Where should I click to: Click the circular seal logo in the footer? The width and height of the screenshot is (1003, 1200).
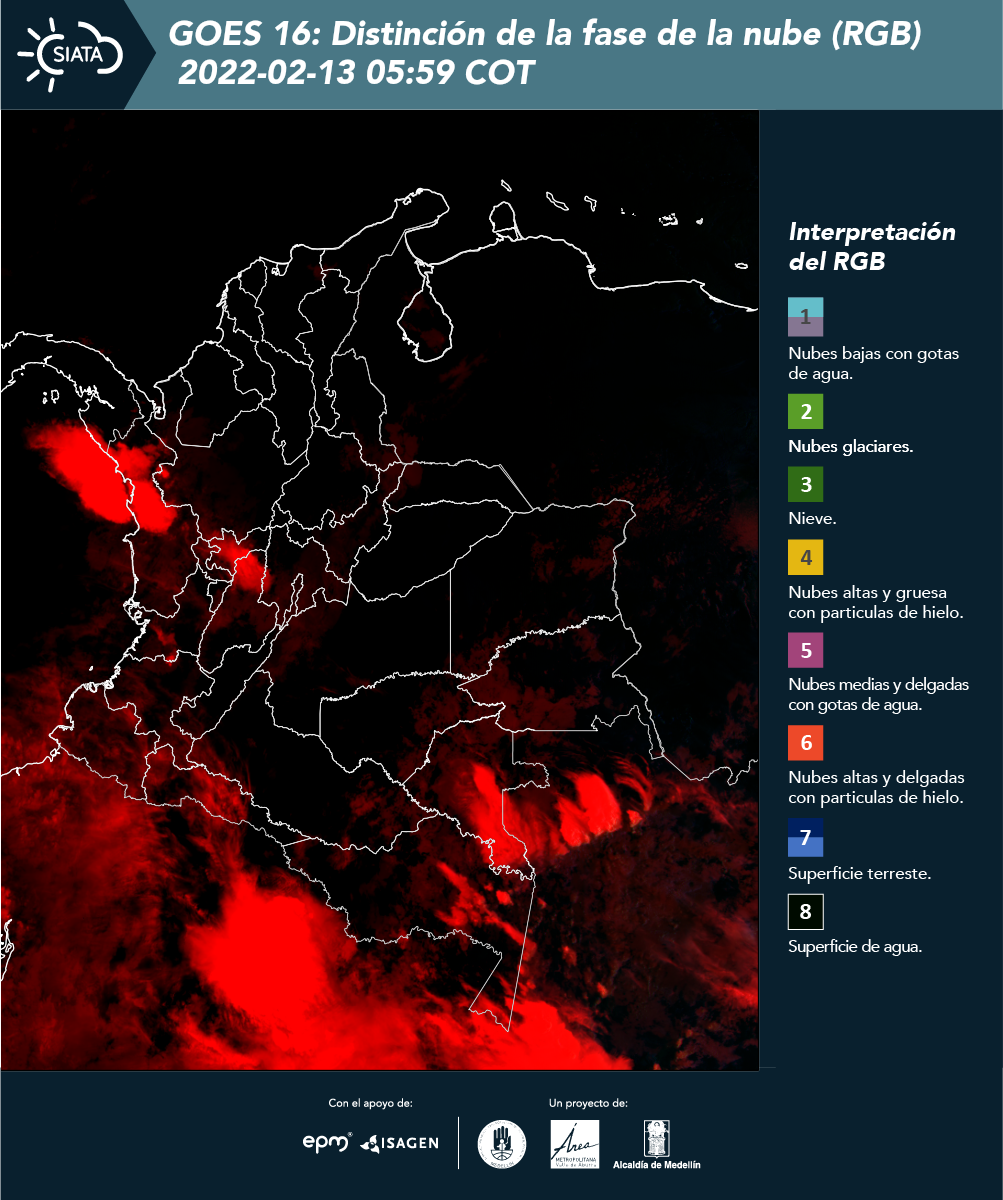[x=502, y=1144]
